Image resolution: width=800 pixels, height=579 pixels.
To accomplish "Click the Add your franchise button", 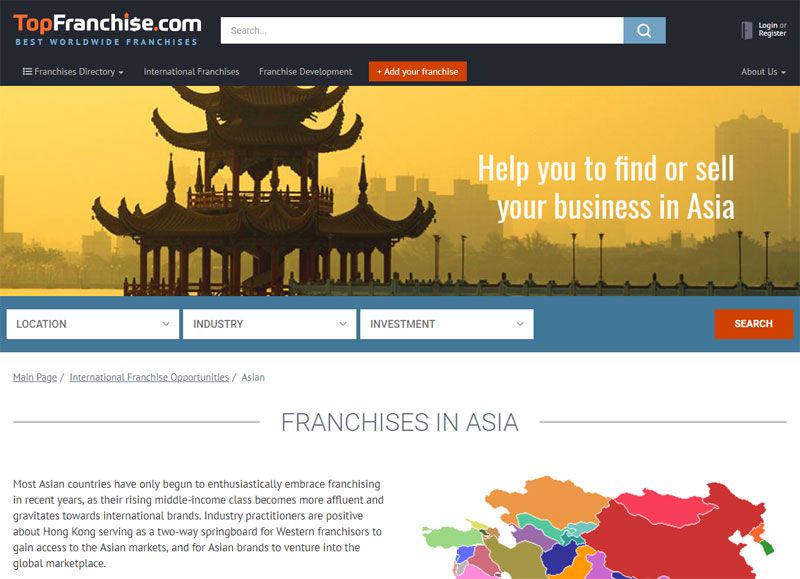I will click(417, 72).
